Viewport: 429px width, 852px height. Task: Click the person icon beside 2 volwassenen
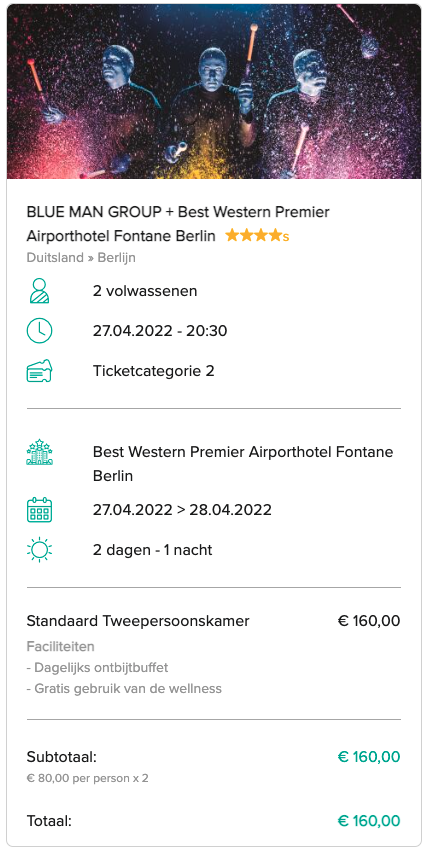pos(39,291)
